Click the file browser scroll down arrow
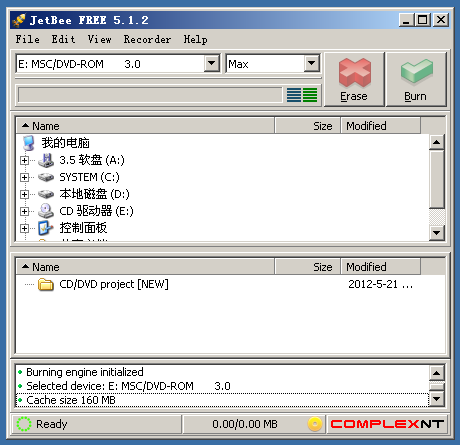Screen dimensions: 460x445 click(437, 232)
